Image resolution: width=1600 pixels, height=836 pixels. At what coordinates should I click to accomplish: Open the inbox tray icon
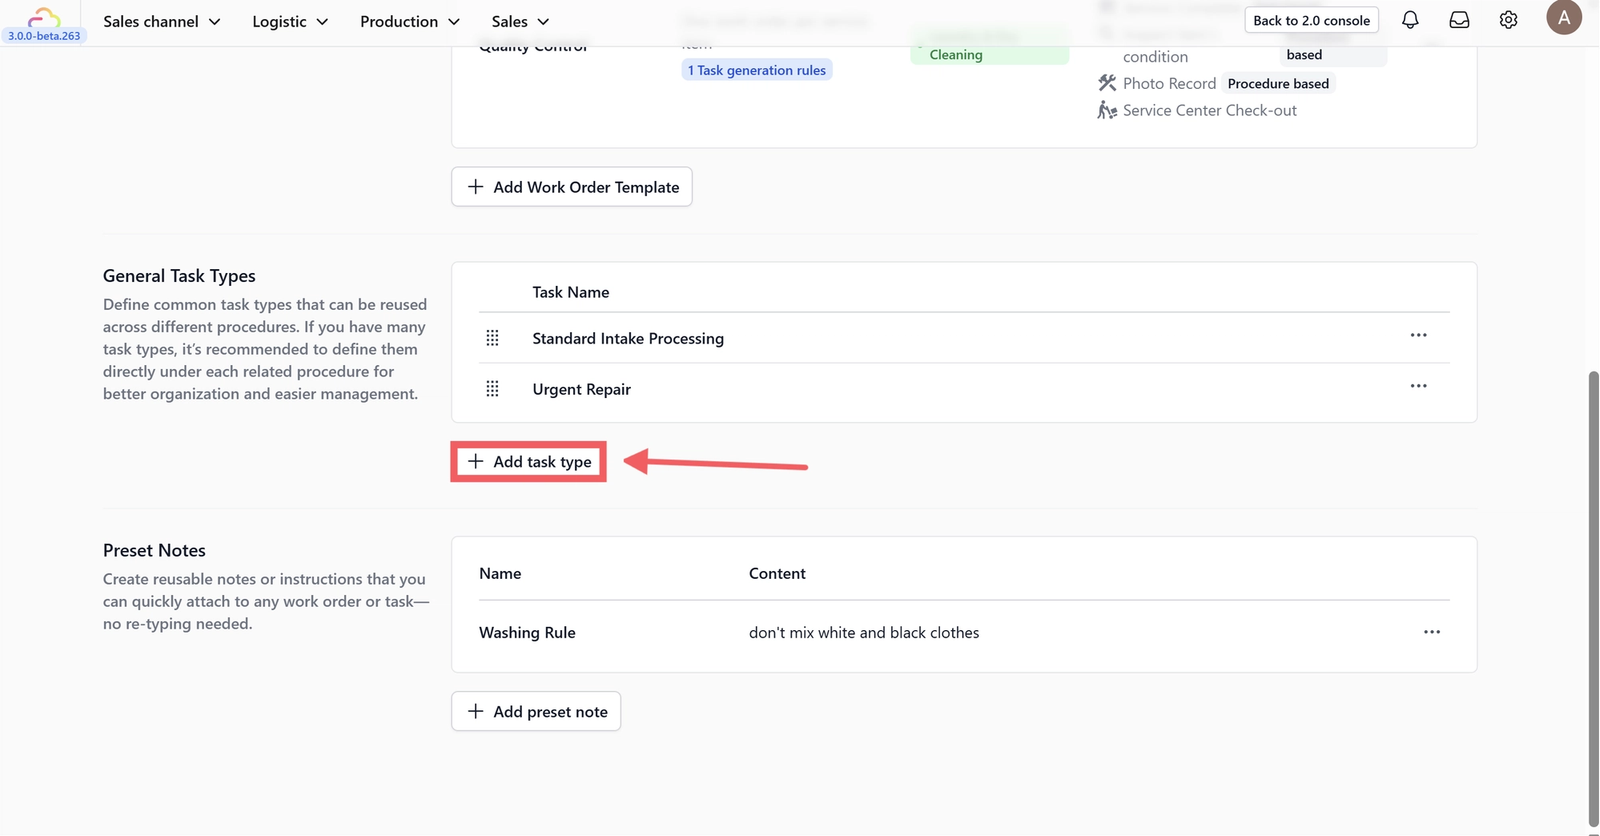pyautogui.click(x=1459, y=20)
